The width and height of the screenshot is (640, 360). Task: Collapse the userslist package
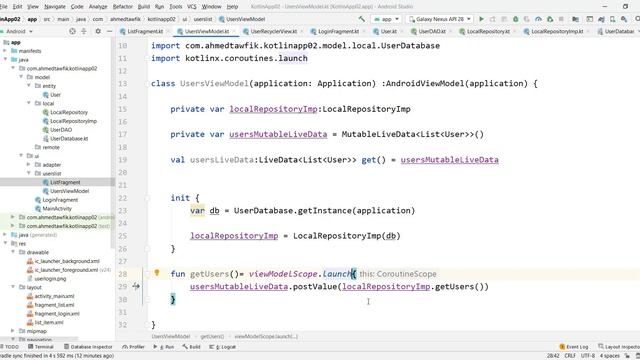pos(29,173)
